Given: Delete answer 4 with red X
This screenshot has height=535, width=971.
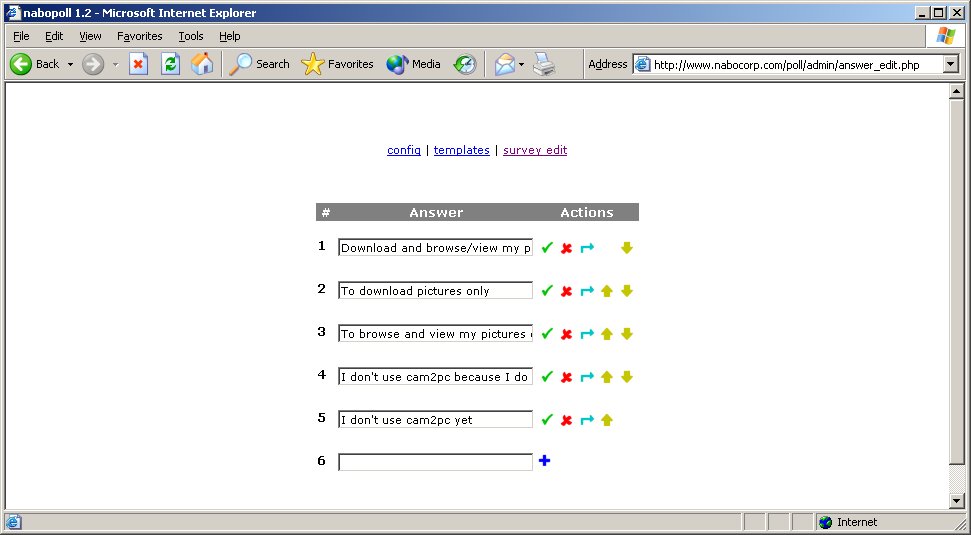Looking at the screenshot, I should [x=566, y=377].
